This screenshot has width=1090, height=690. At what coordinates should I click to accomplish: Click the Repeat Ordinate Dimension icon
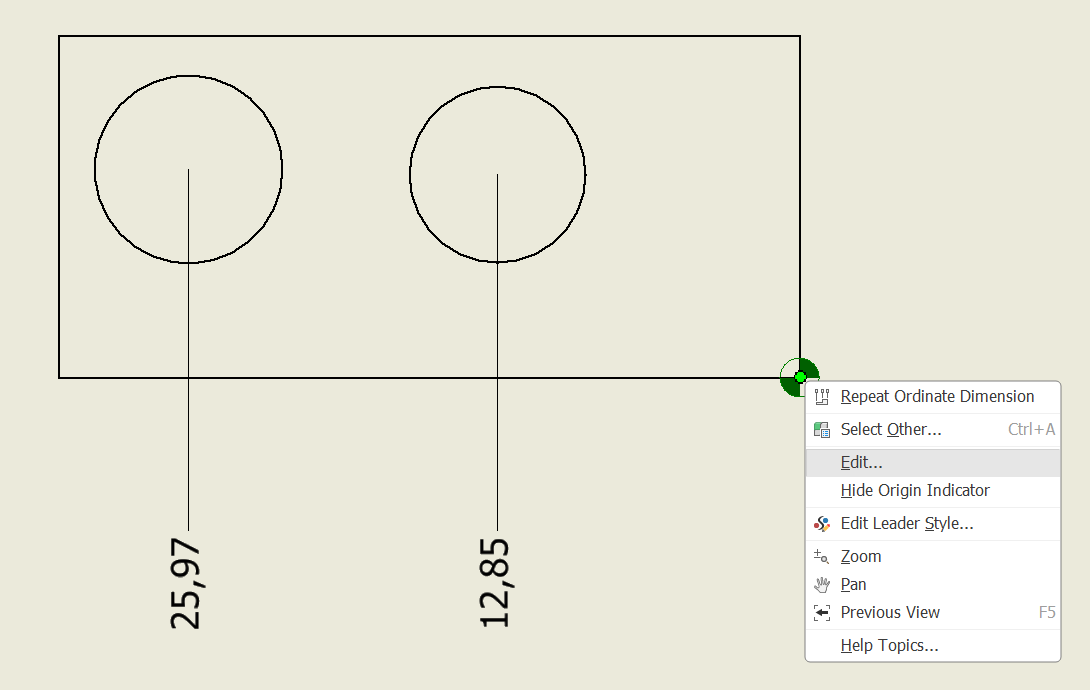click(x=822, y=397)
